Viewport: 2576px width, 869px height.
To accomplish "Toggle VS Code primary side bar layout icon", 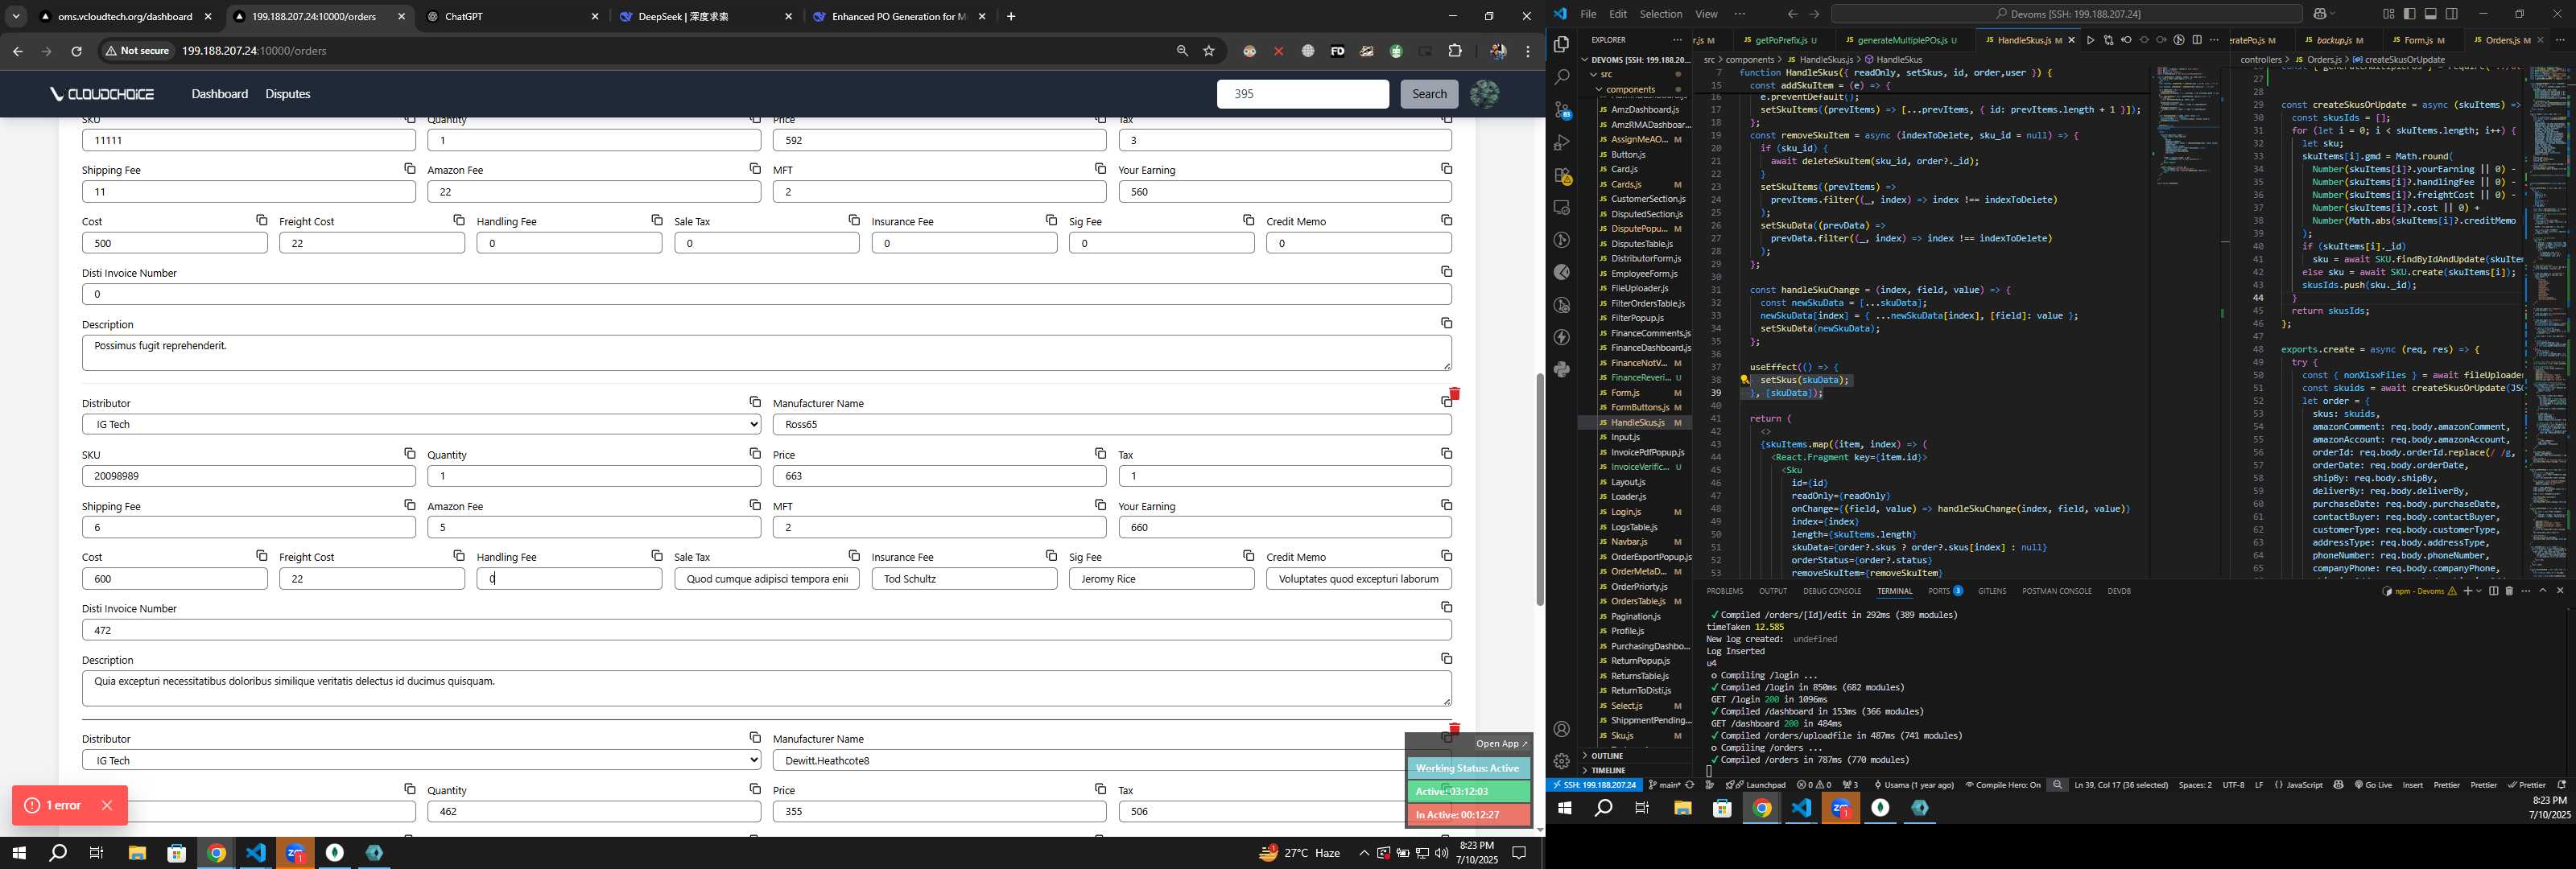I will coord(2409,14).
